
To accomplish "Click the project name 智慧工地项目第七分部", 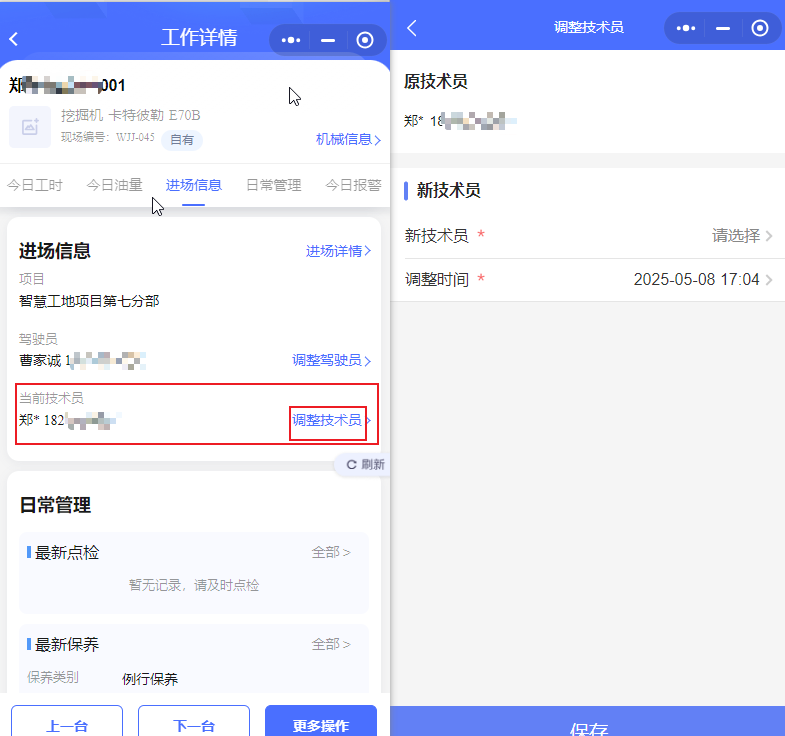I will click(89, 301).
